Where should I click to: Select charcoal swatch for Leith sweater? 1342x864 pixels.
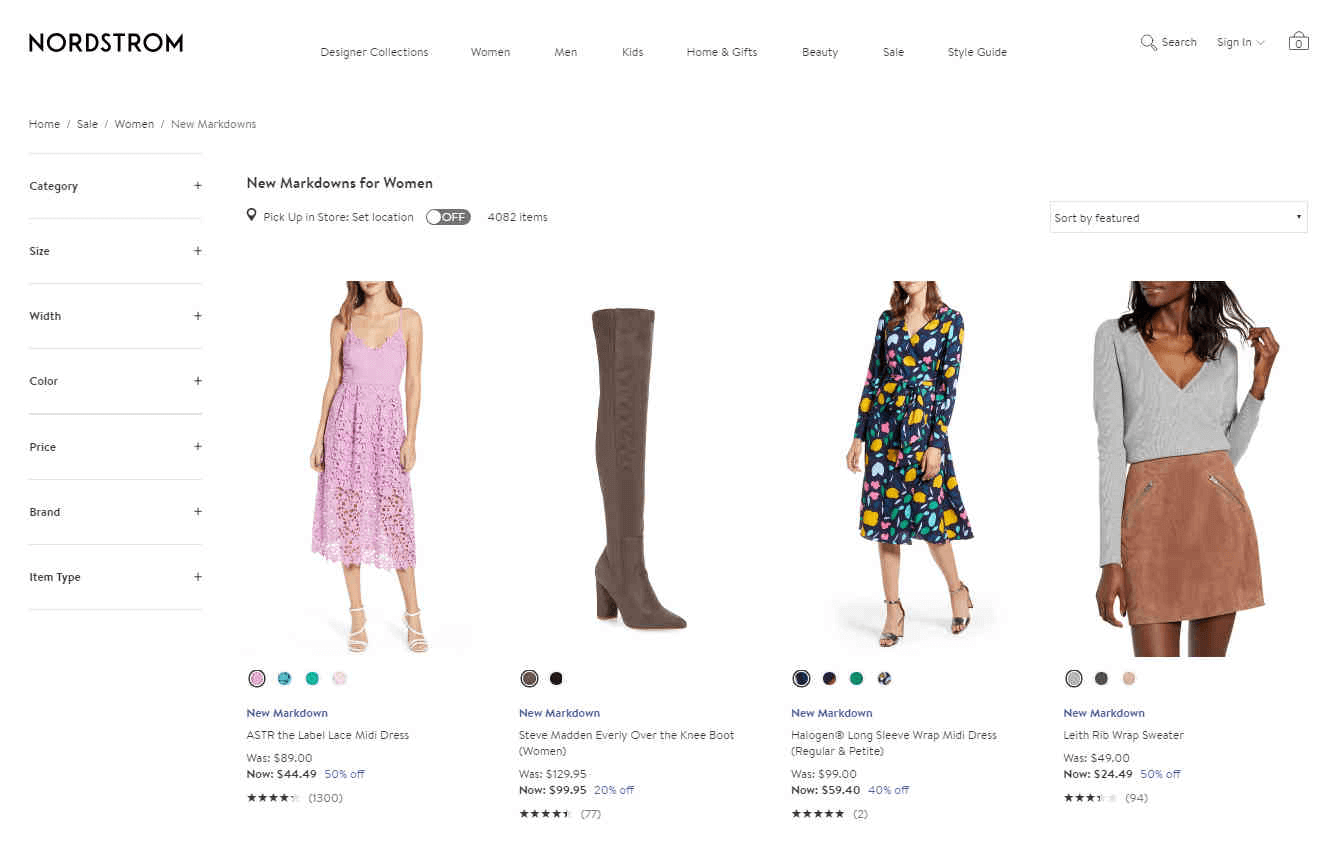pyautogui.click(x=1101, y=678)
